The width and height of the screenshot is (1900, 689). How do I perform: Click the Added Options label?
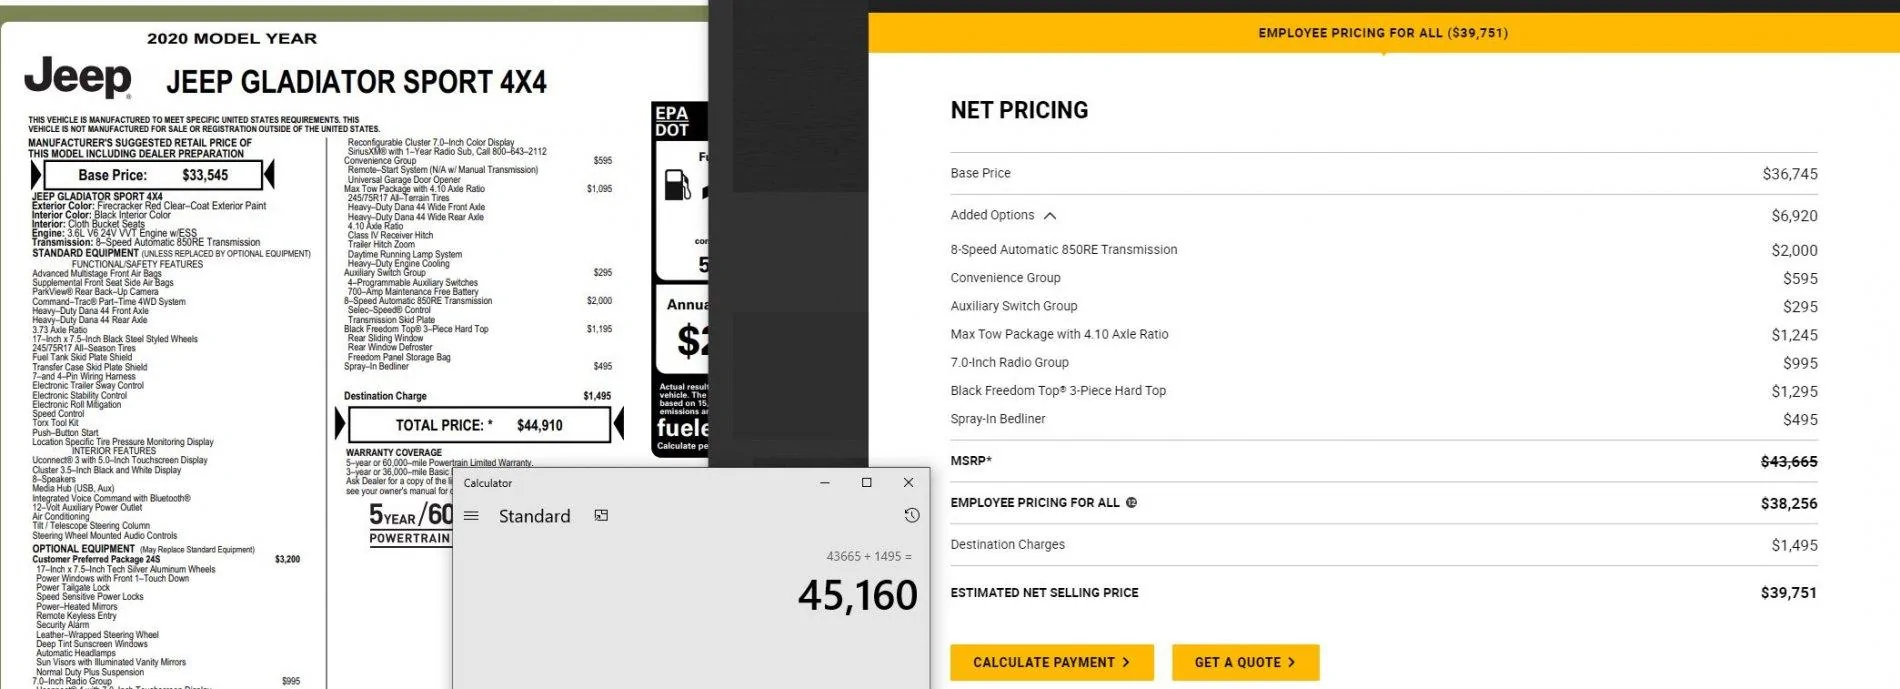tap(992, 215)
